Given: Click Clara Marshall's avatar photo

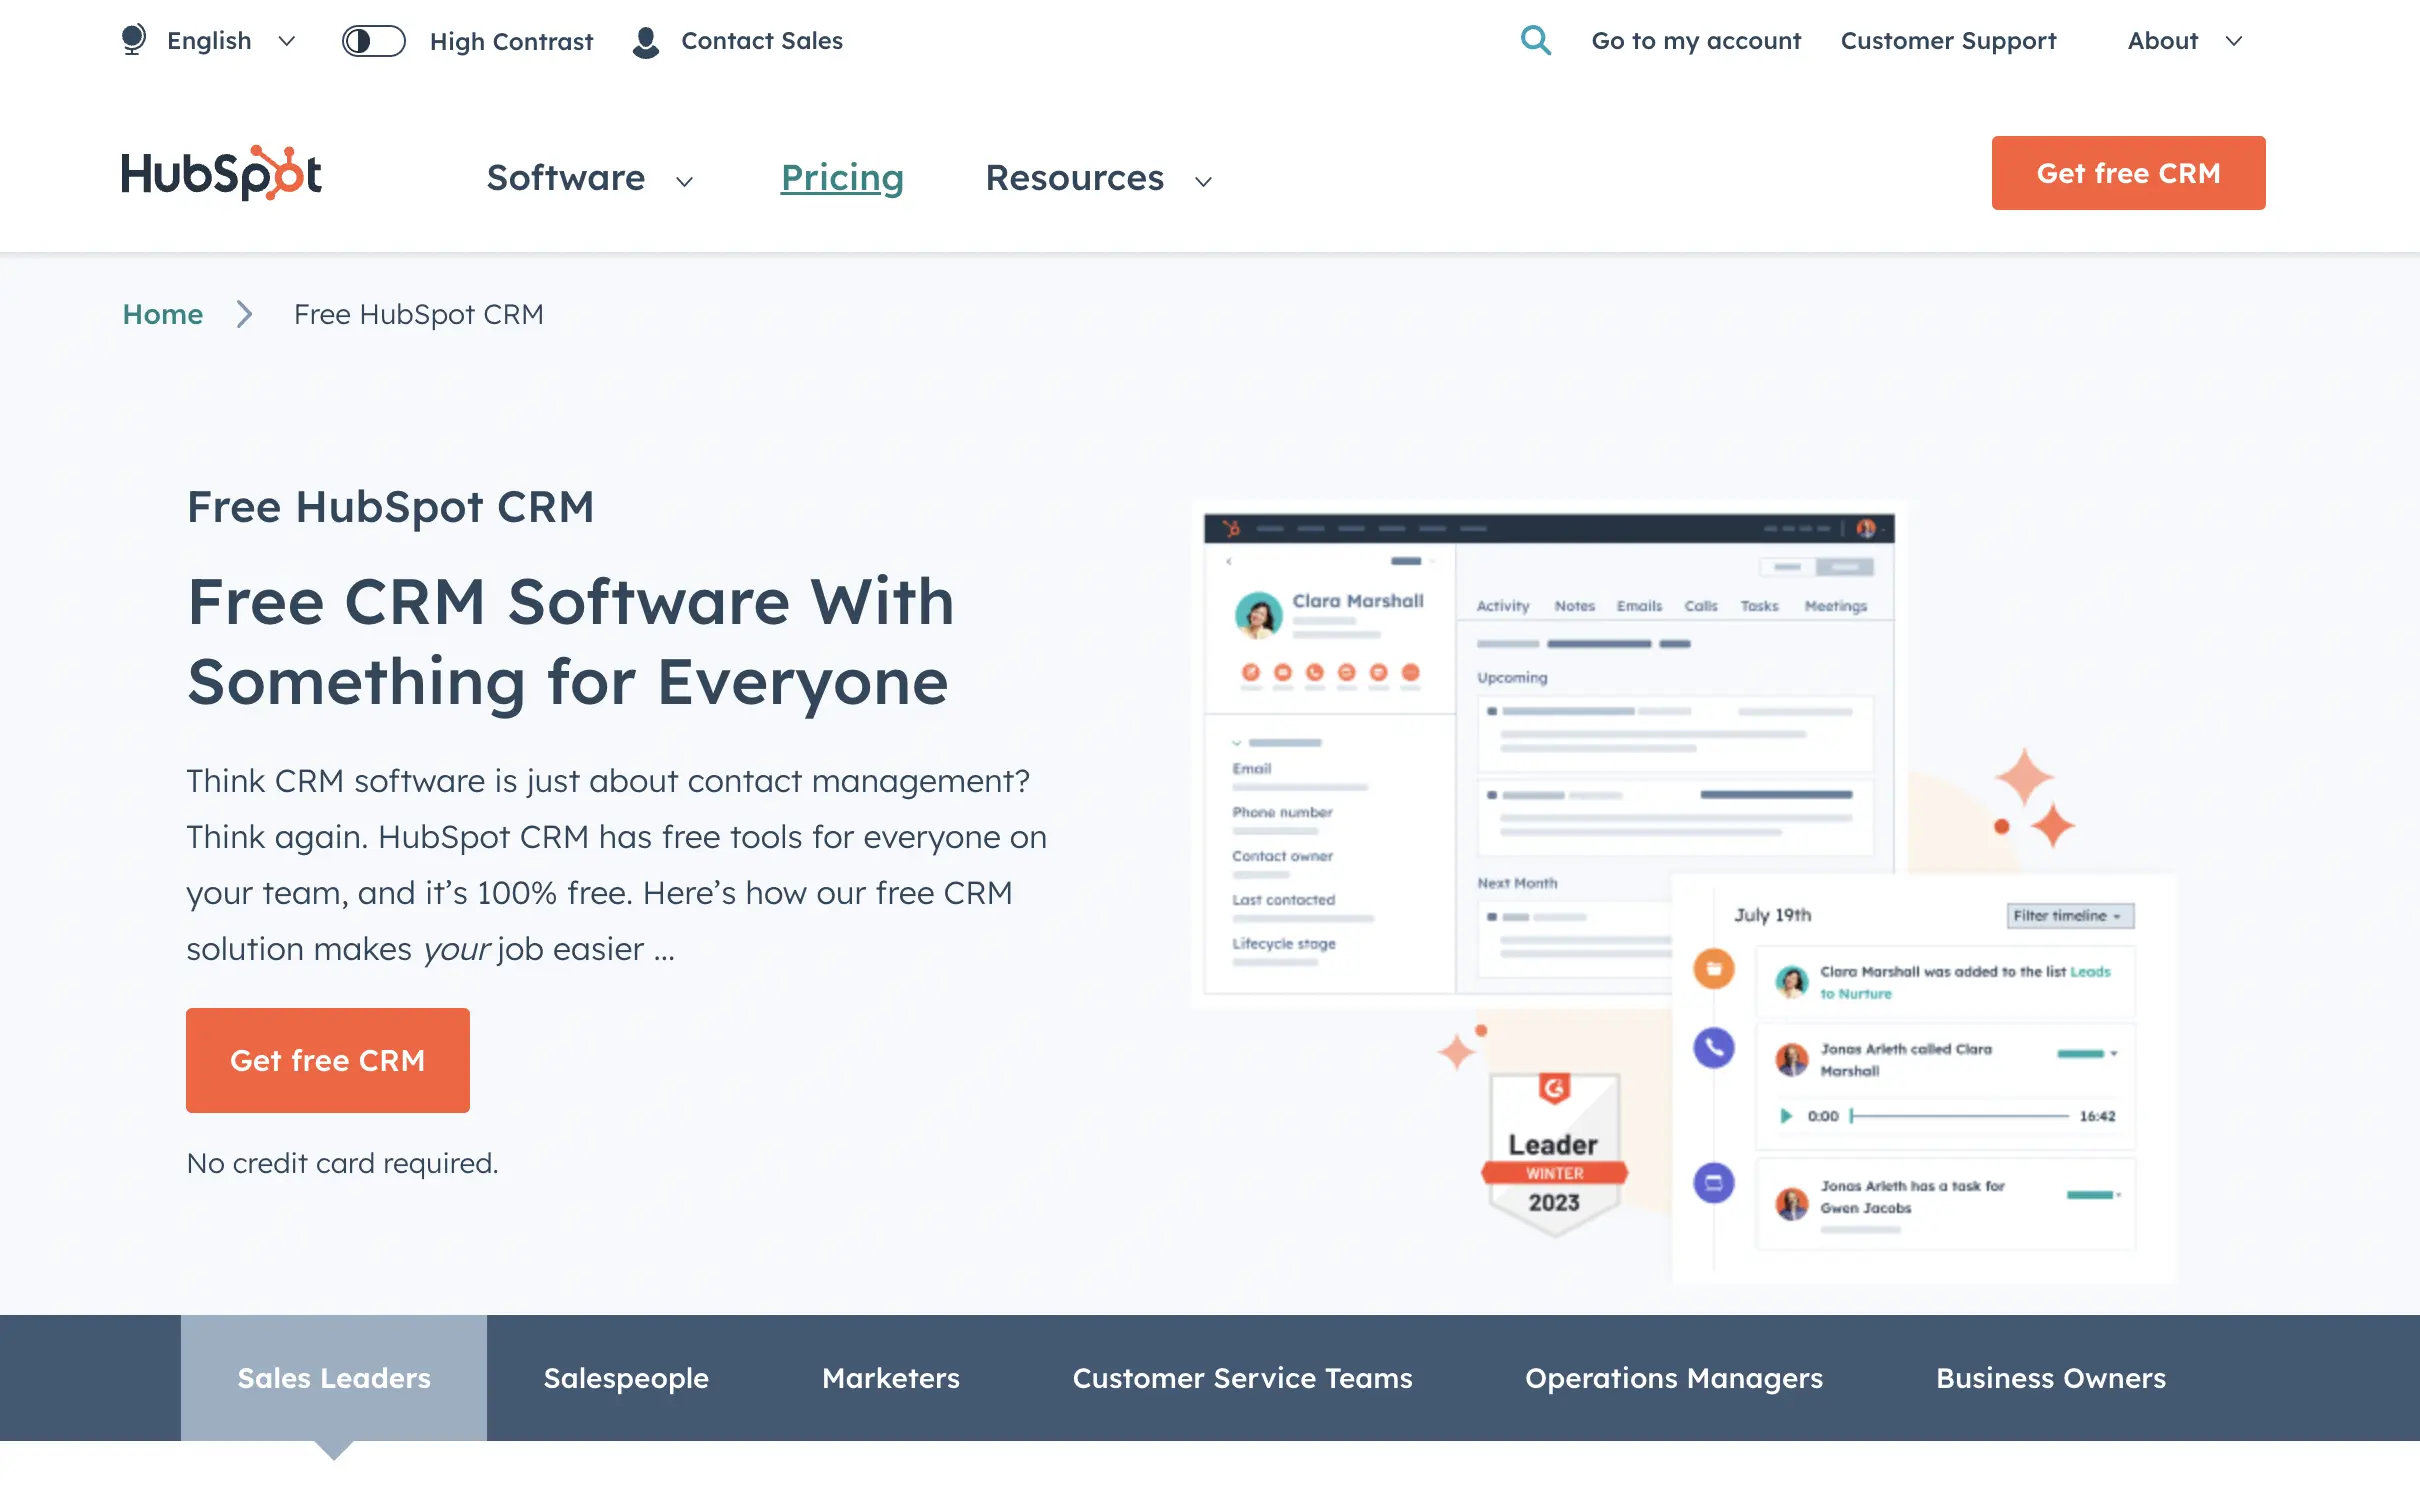Looking at the screenshot, I should (x=1258, y=614).
